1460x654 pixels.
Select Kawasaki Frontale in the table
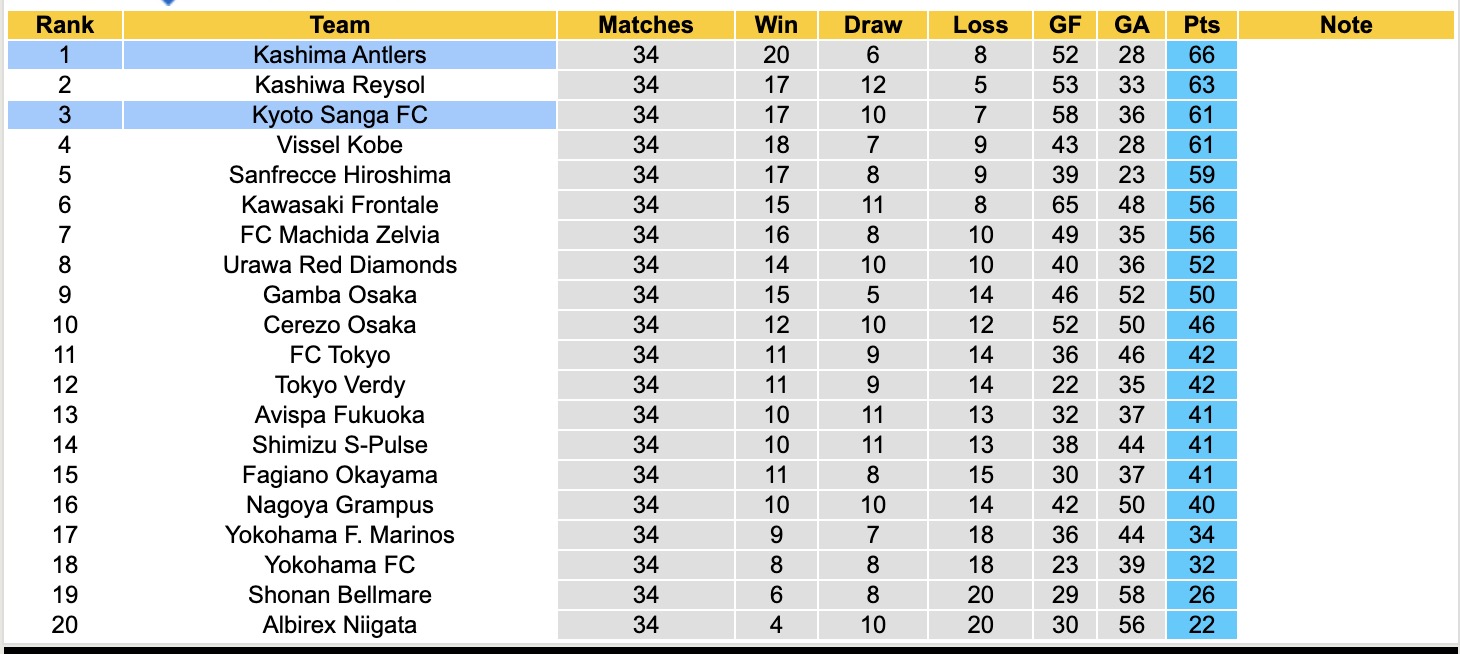pyautogui.click(x=340, y=205)
